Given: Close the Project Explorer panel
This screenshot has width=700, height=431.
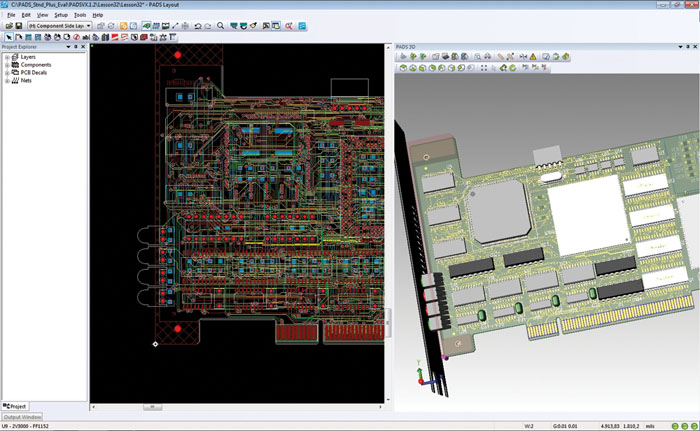Looking at the screenshot, I should tap(83, 46).
